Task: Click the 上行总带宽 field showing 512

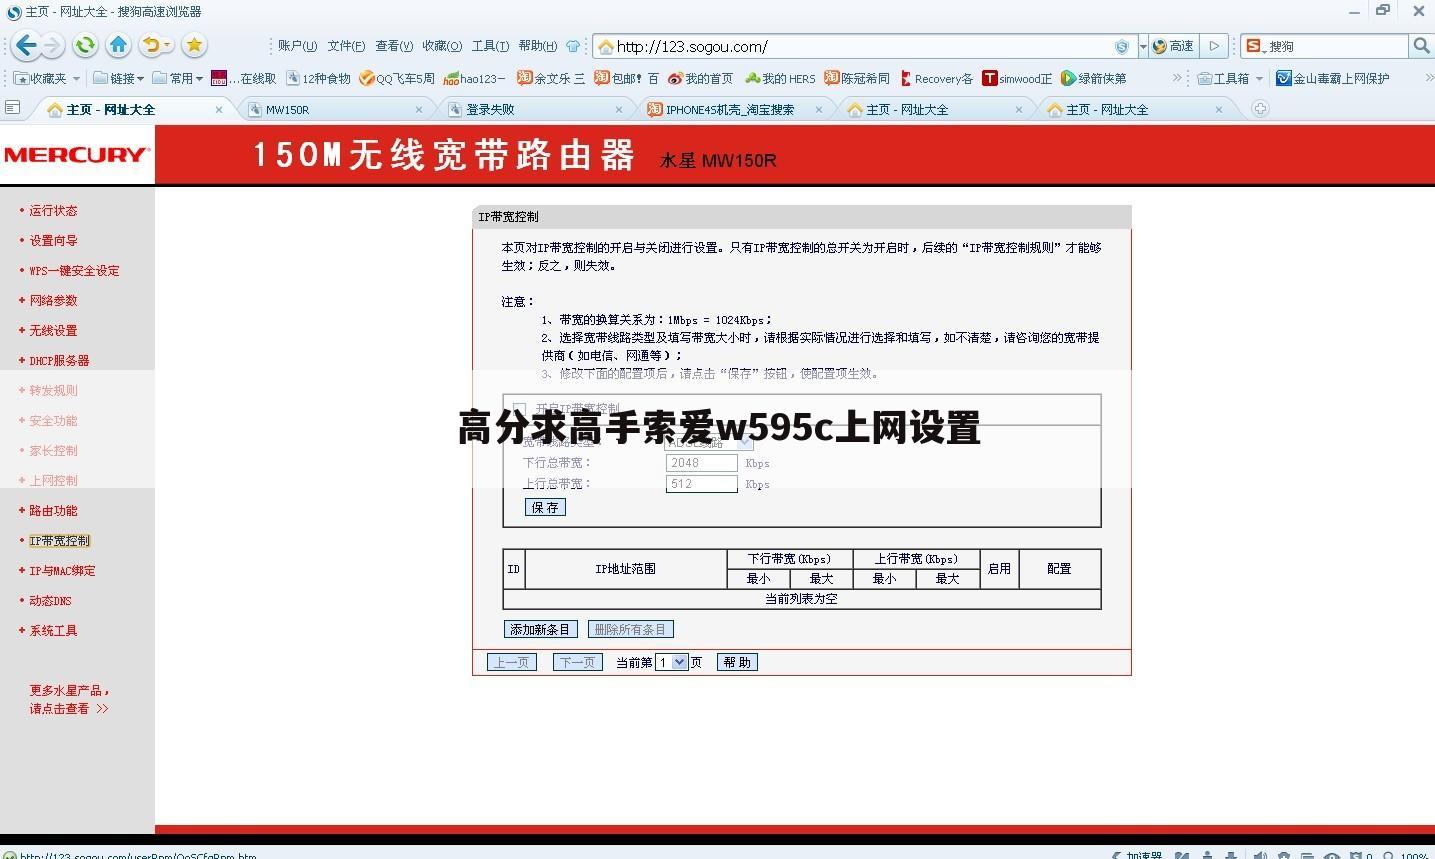Action: click(x=701, y=484)
